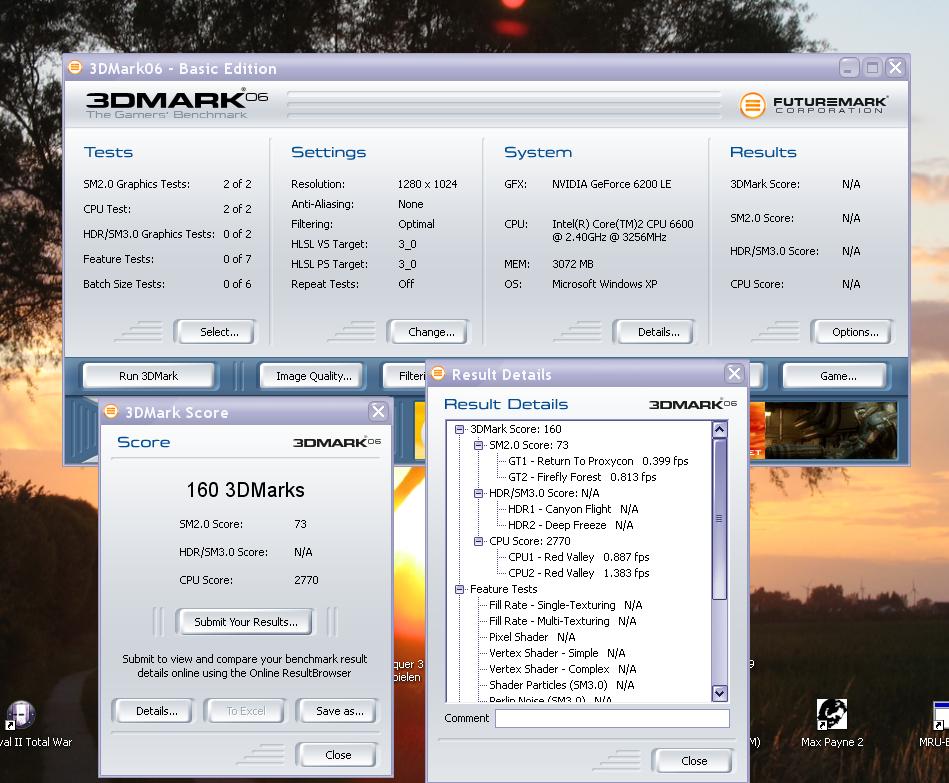Select Shader Particles (SM3.0) row
Image resolution: width=949 pixels, height=783 pixels.
562,685
